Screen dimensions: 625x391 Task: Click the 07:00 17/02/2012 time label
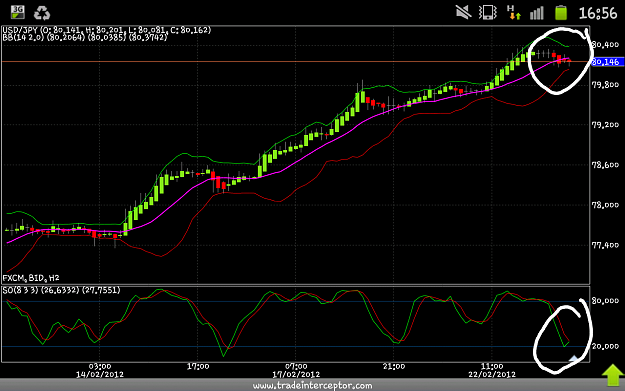296,370
